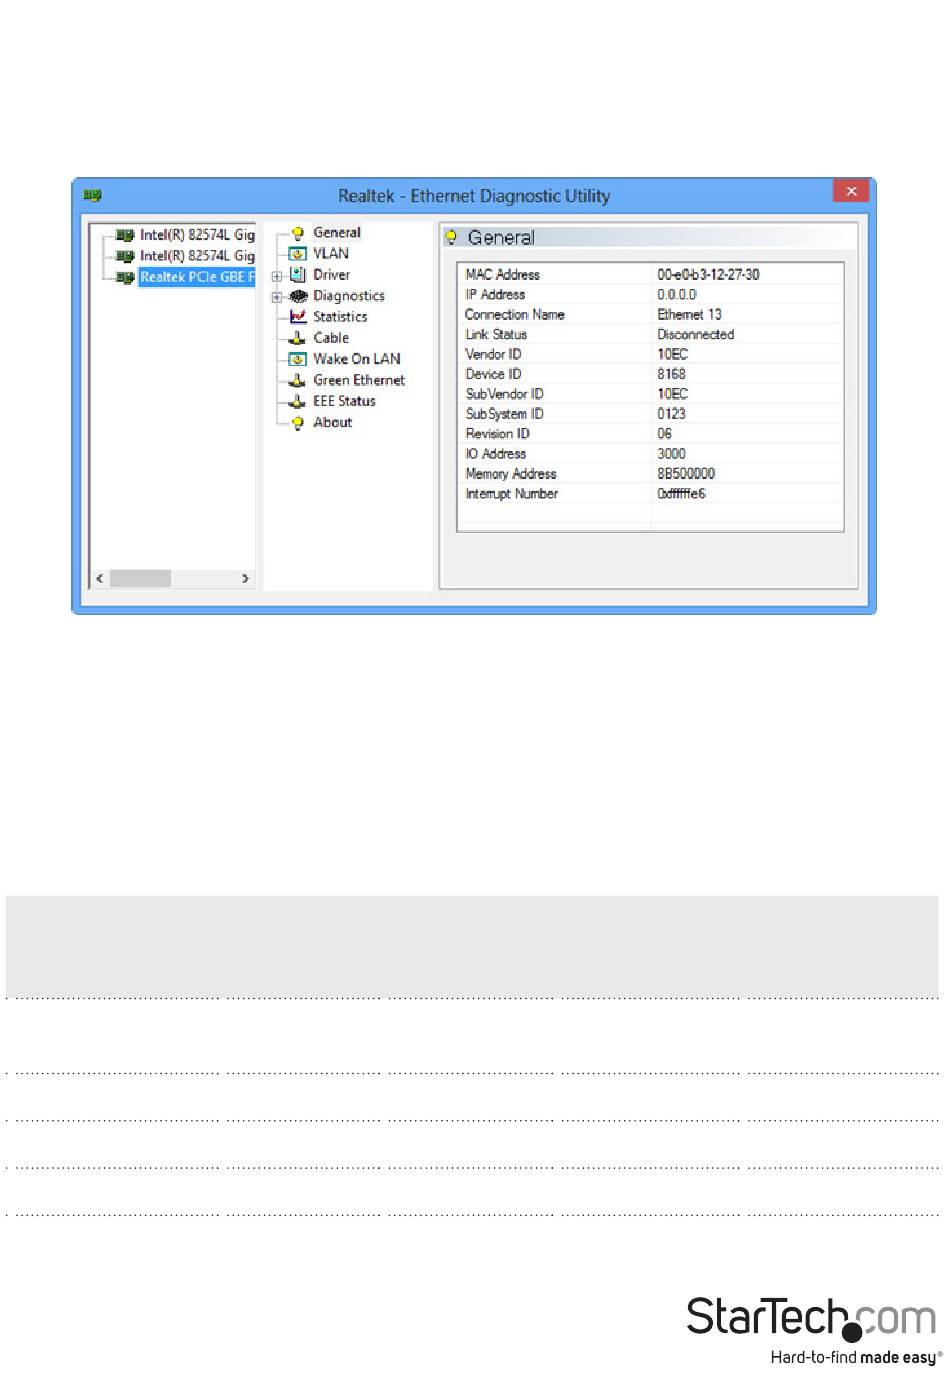Open the About page
950x1373 pixels.
[x=332, y=423]
